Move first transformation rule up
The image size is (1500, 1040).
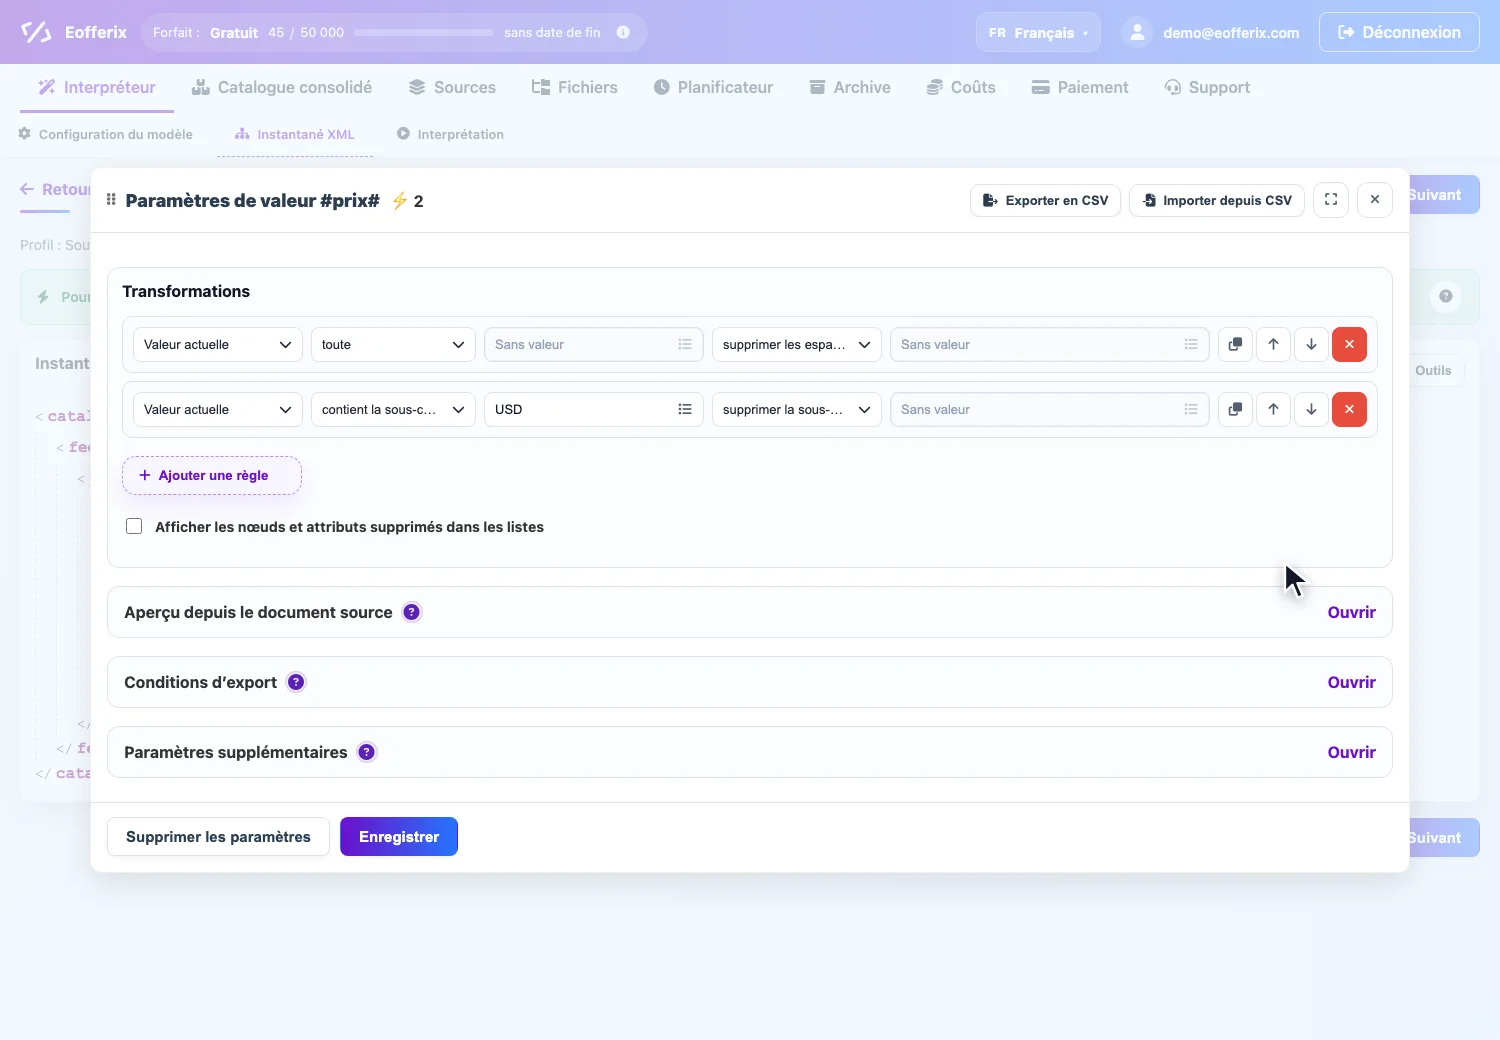1273,345
